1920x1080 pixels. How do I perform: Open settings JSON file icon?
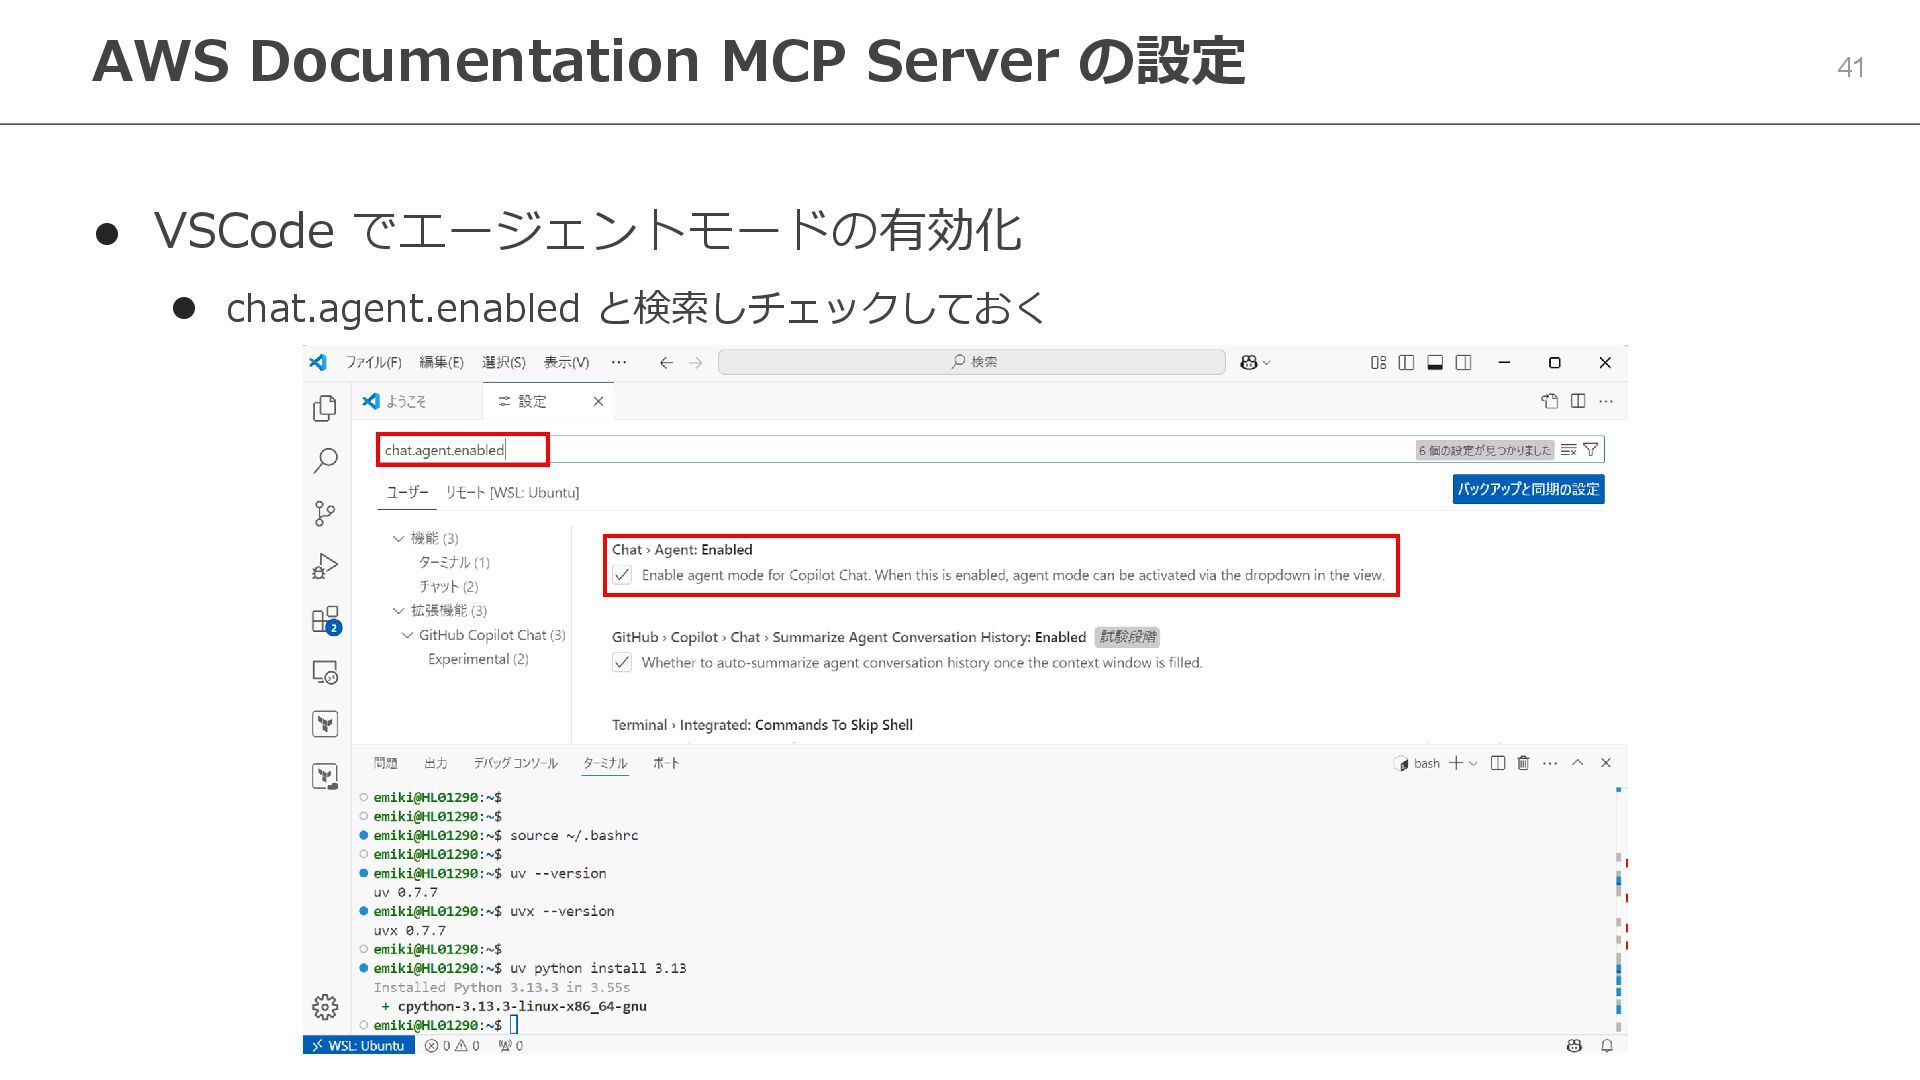pyautogui.click(x=1549, y=401)
